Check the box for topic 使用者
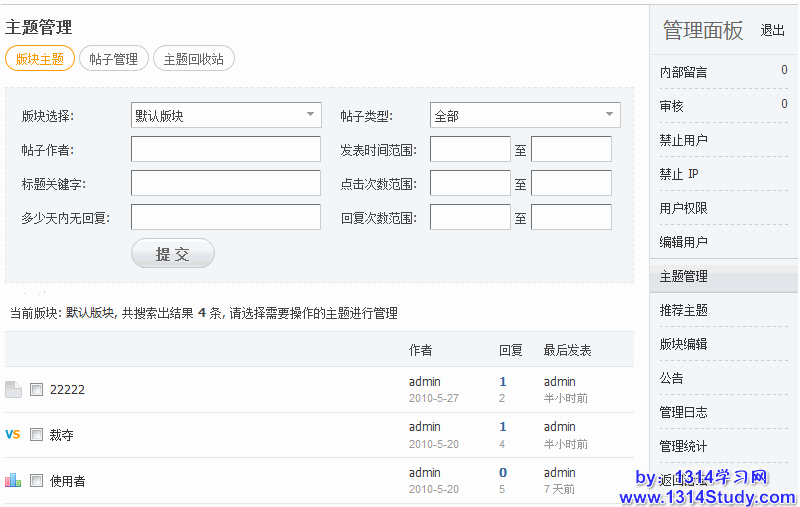Screen dimensions: 800x507 37,481
